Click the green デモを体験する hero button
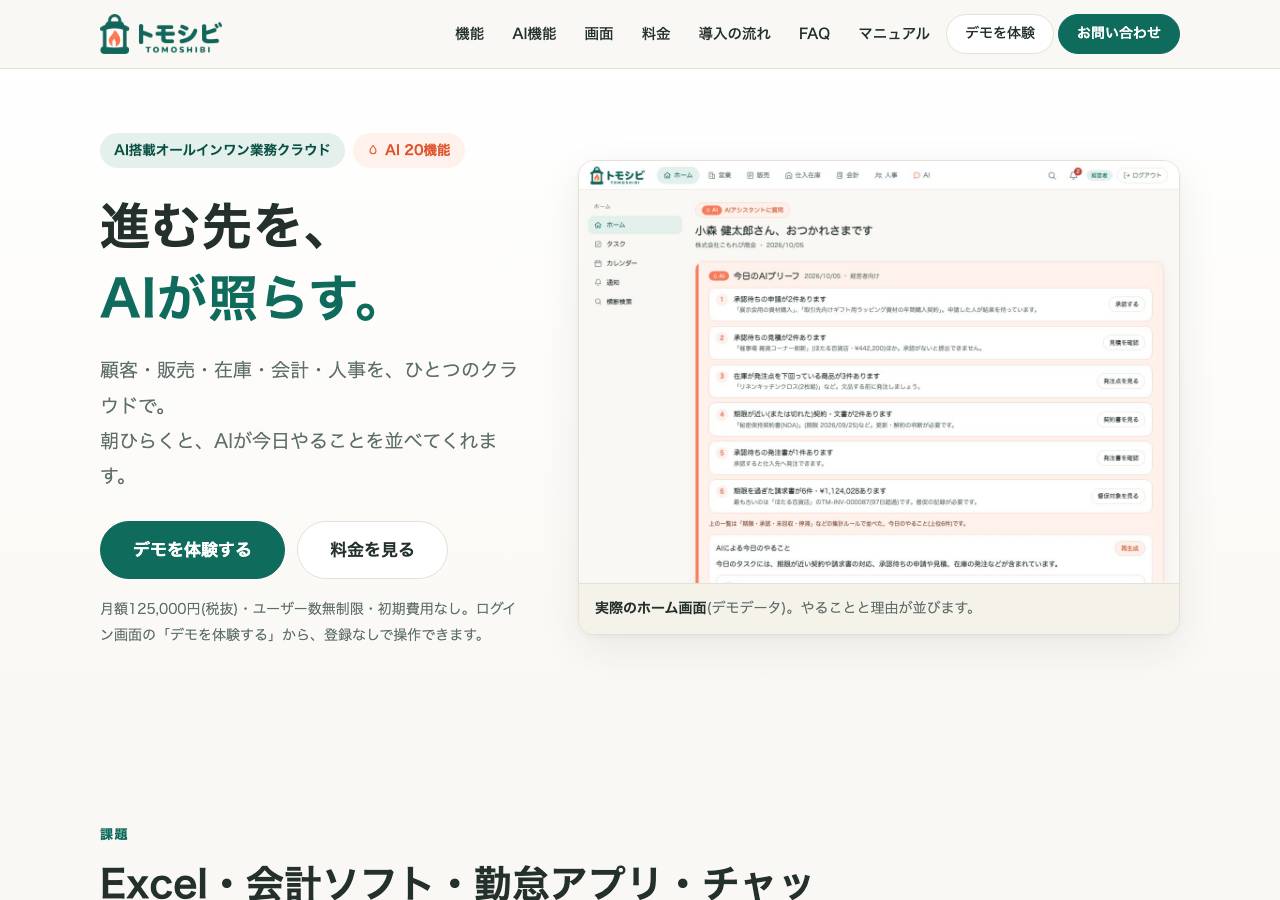 [192, 550]
